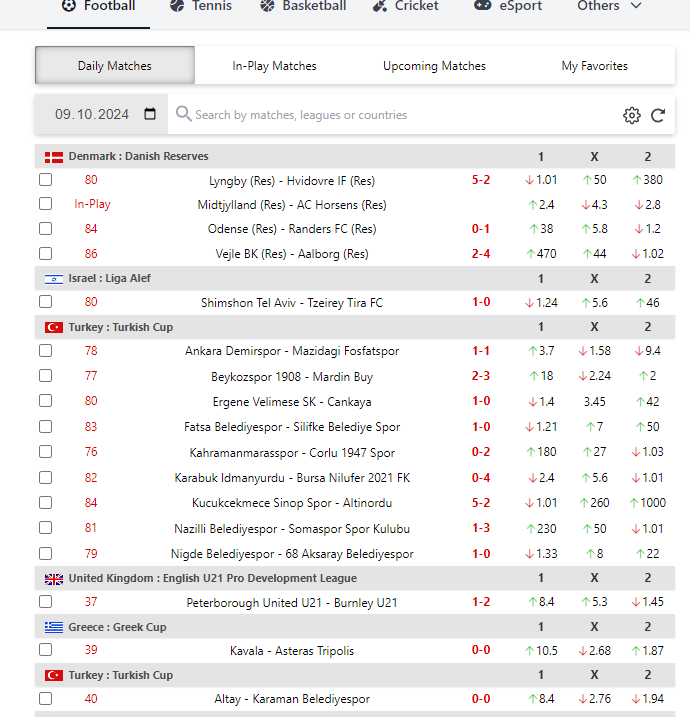This screenshot has height=717, width=690.
Task: Click the football icon in sports bar
Action: click(69, 5)
